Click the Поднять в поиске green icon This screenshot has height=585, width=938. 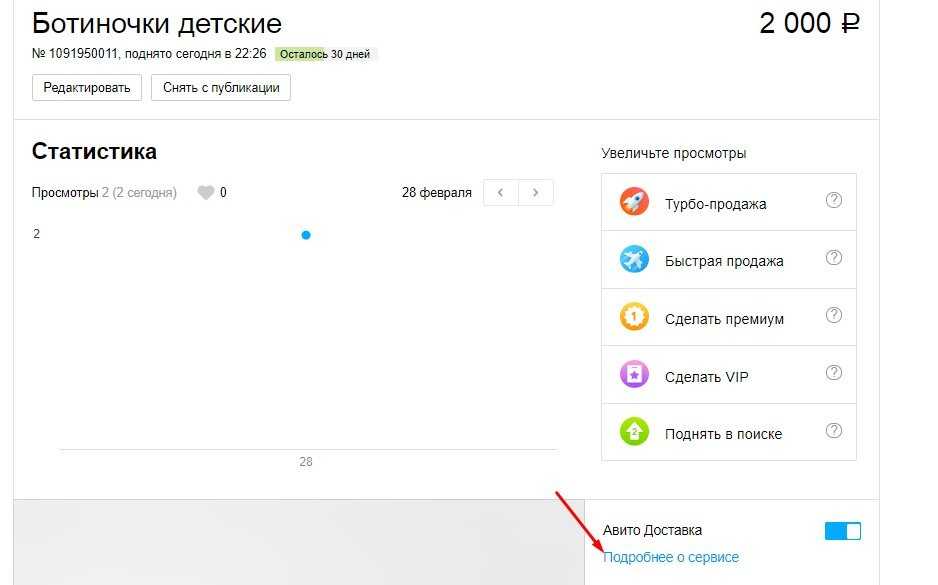pos(634,433)
